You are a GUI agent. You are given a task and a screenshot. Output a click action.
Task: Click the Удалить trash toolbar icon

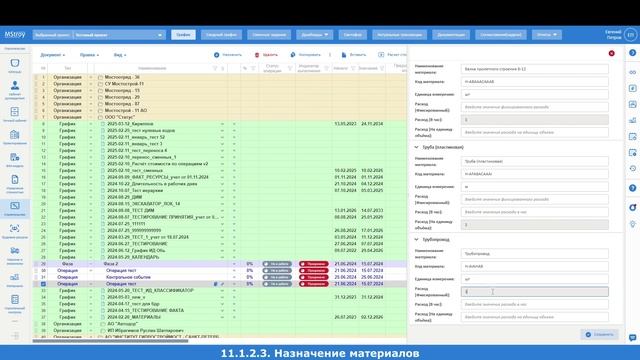coord(257,55)
